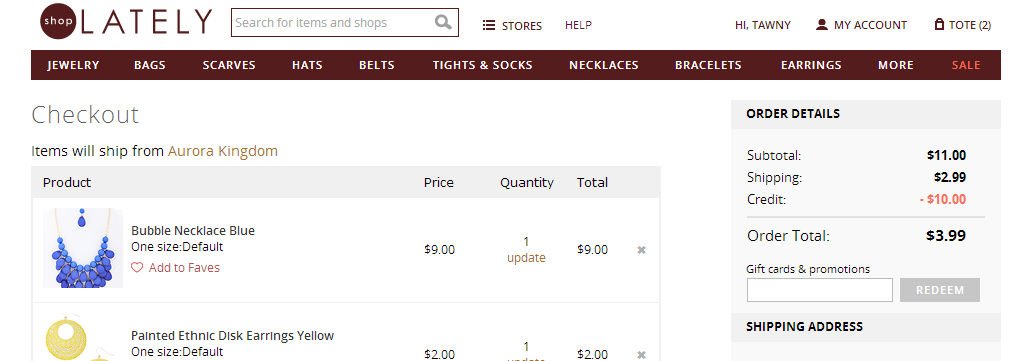Click the search for items field
The height and width of the screenshot is (361, 1016).
click(332, 23)
